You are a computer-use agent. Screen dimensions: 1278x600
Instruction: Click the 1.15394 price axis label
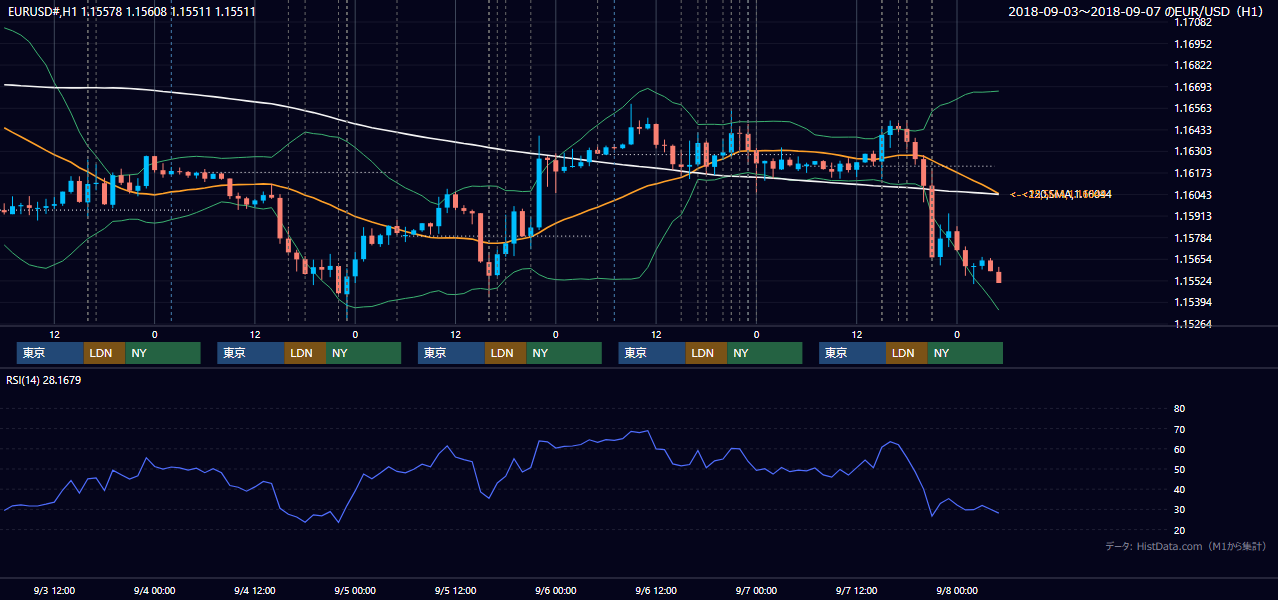1193,302
